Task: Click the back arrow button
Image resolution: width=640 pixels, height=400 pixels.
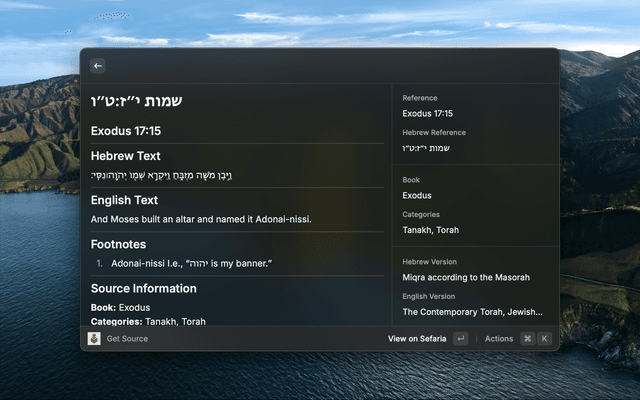Action: [x=98, y=66]
